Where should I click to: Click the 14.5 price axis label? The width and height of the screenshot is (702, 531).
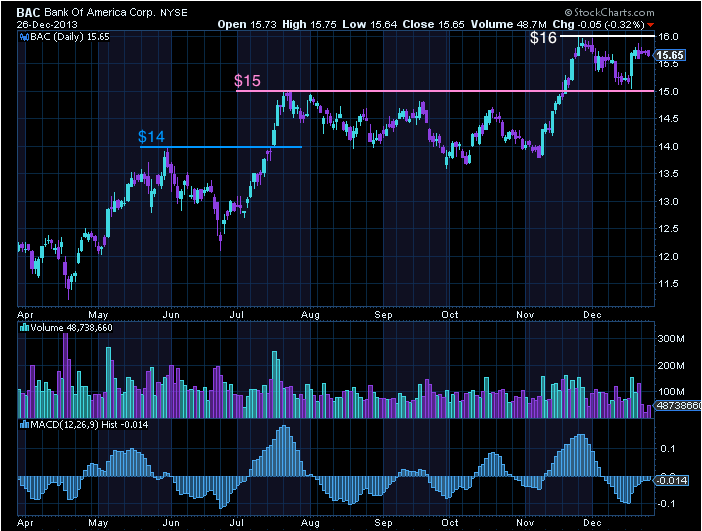pyautogui.click(x=668, y=119)
